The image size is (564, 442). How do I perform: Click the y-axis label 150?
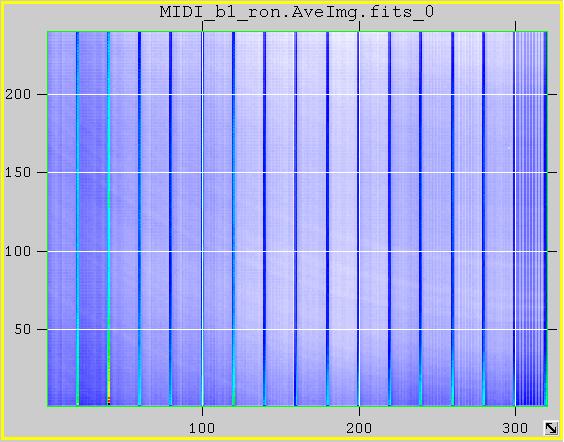[x=18, y=173]
